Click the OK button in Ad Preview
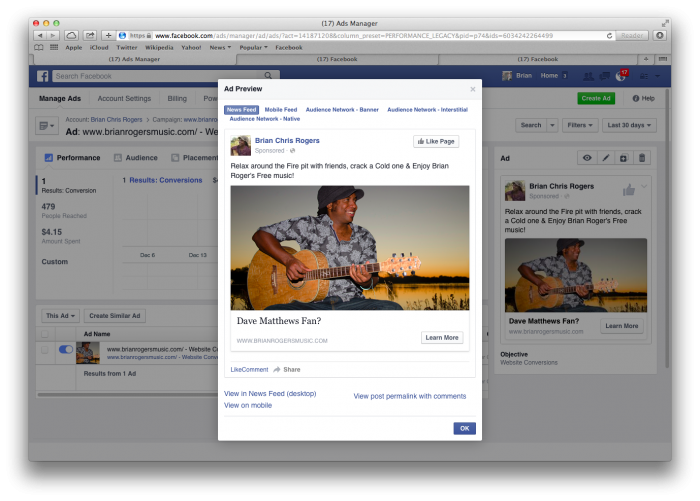 click(465, 428)
